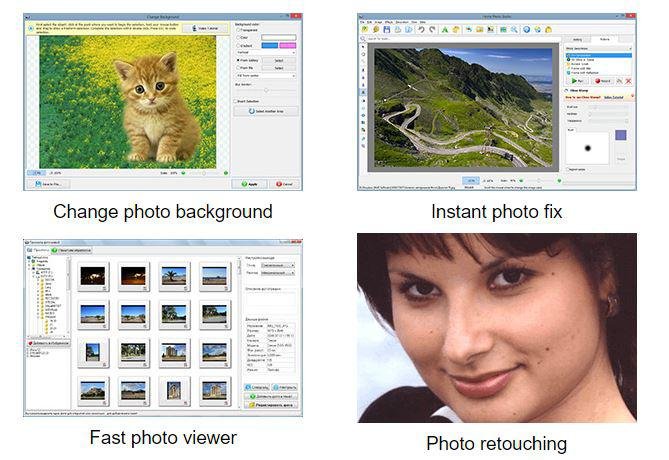The width and height of the screenshot is (669, 460).
Task: Select the From gallery radio option
Action: (238, 61)
